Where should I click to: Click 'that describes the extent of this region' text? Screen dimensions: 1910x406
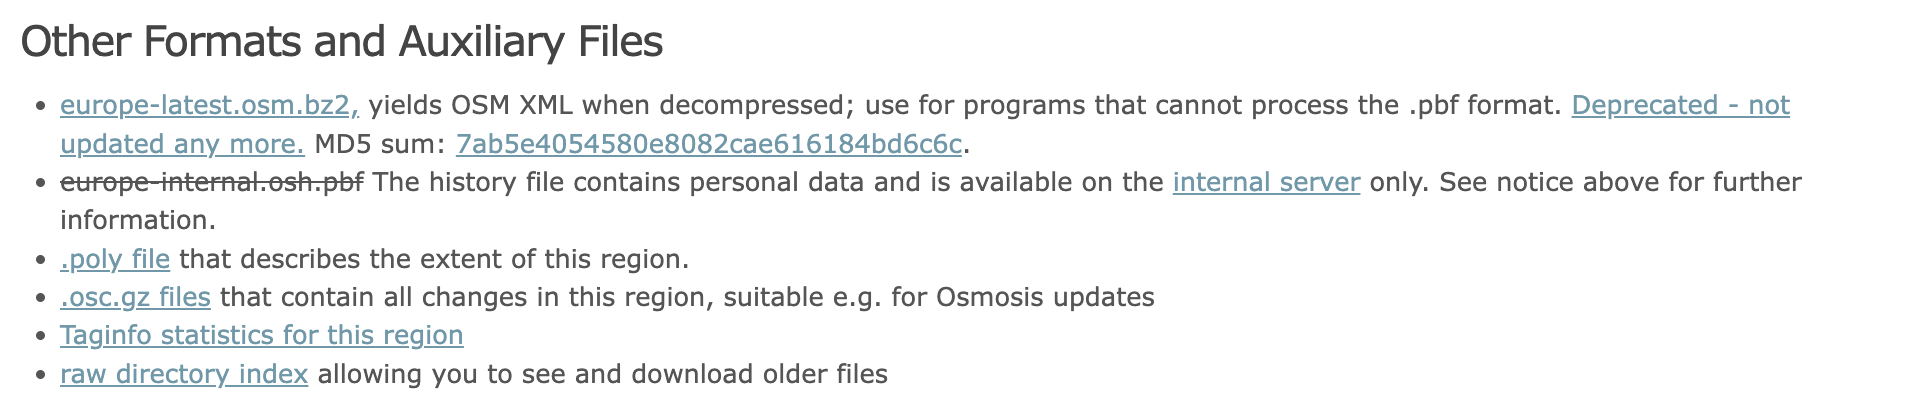434,260
